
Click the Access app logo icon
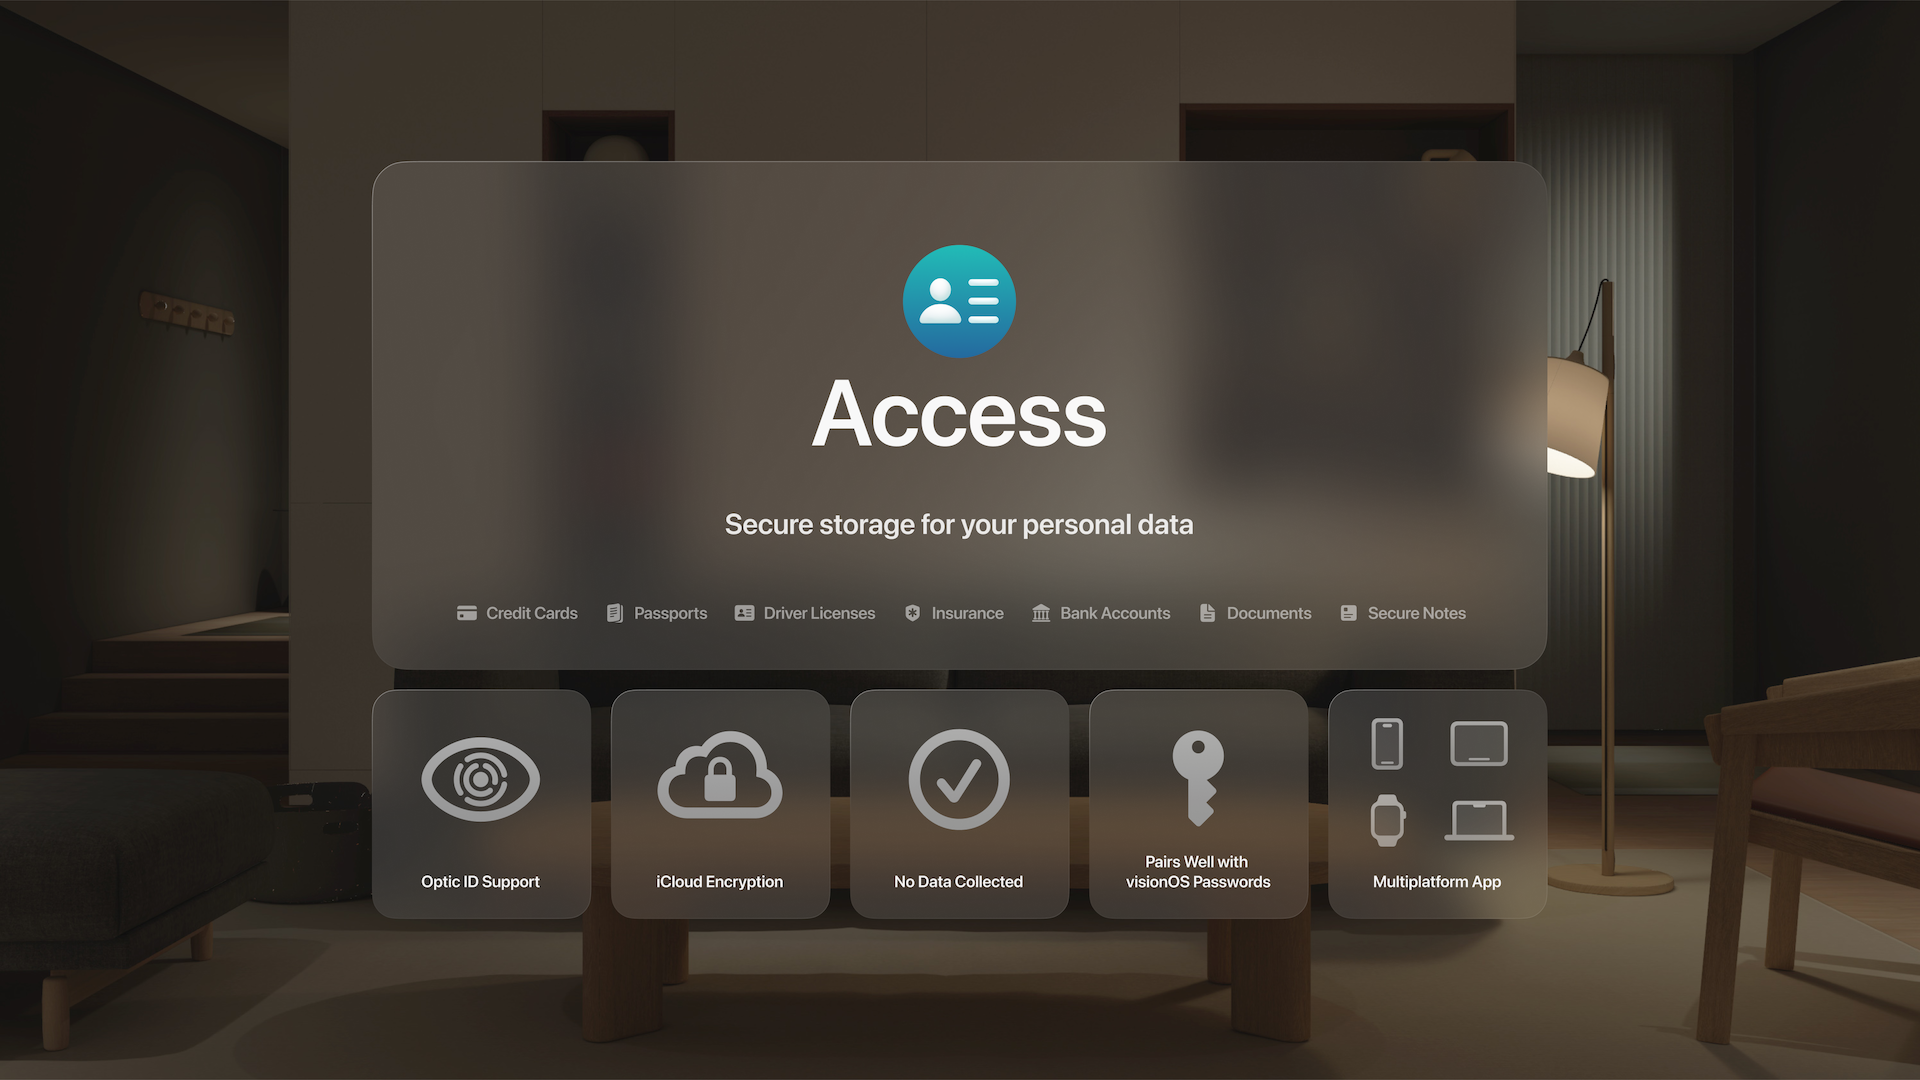coord(960,301)
